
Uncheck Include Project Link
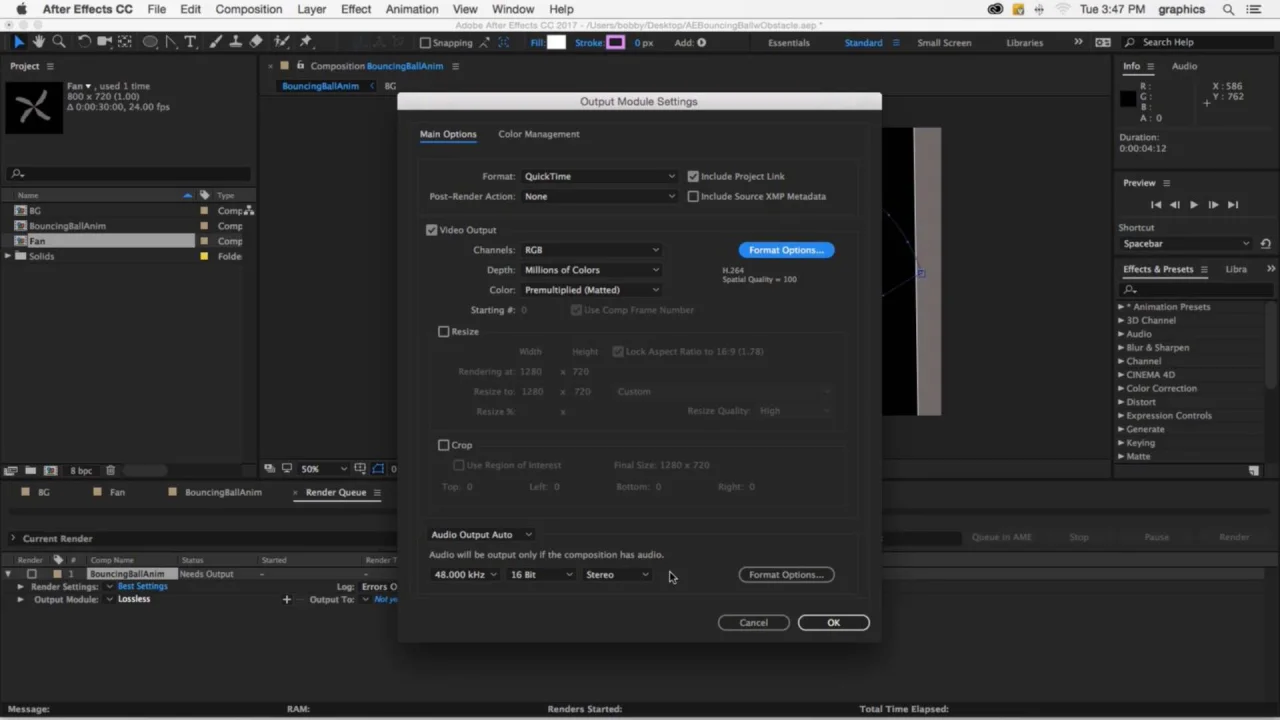click(x=693, y=176)
